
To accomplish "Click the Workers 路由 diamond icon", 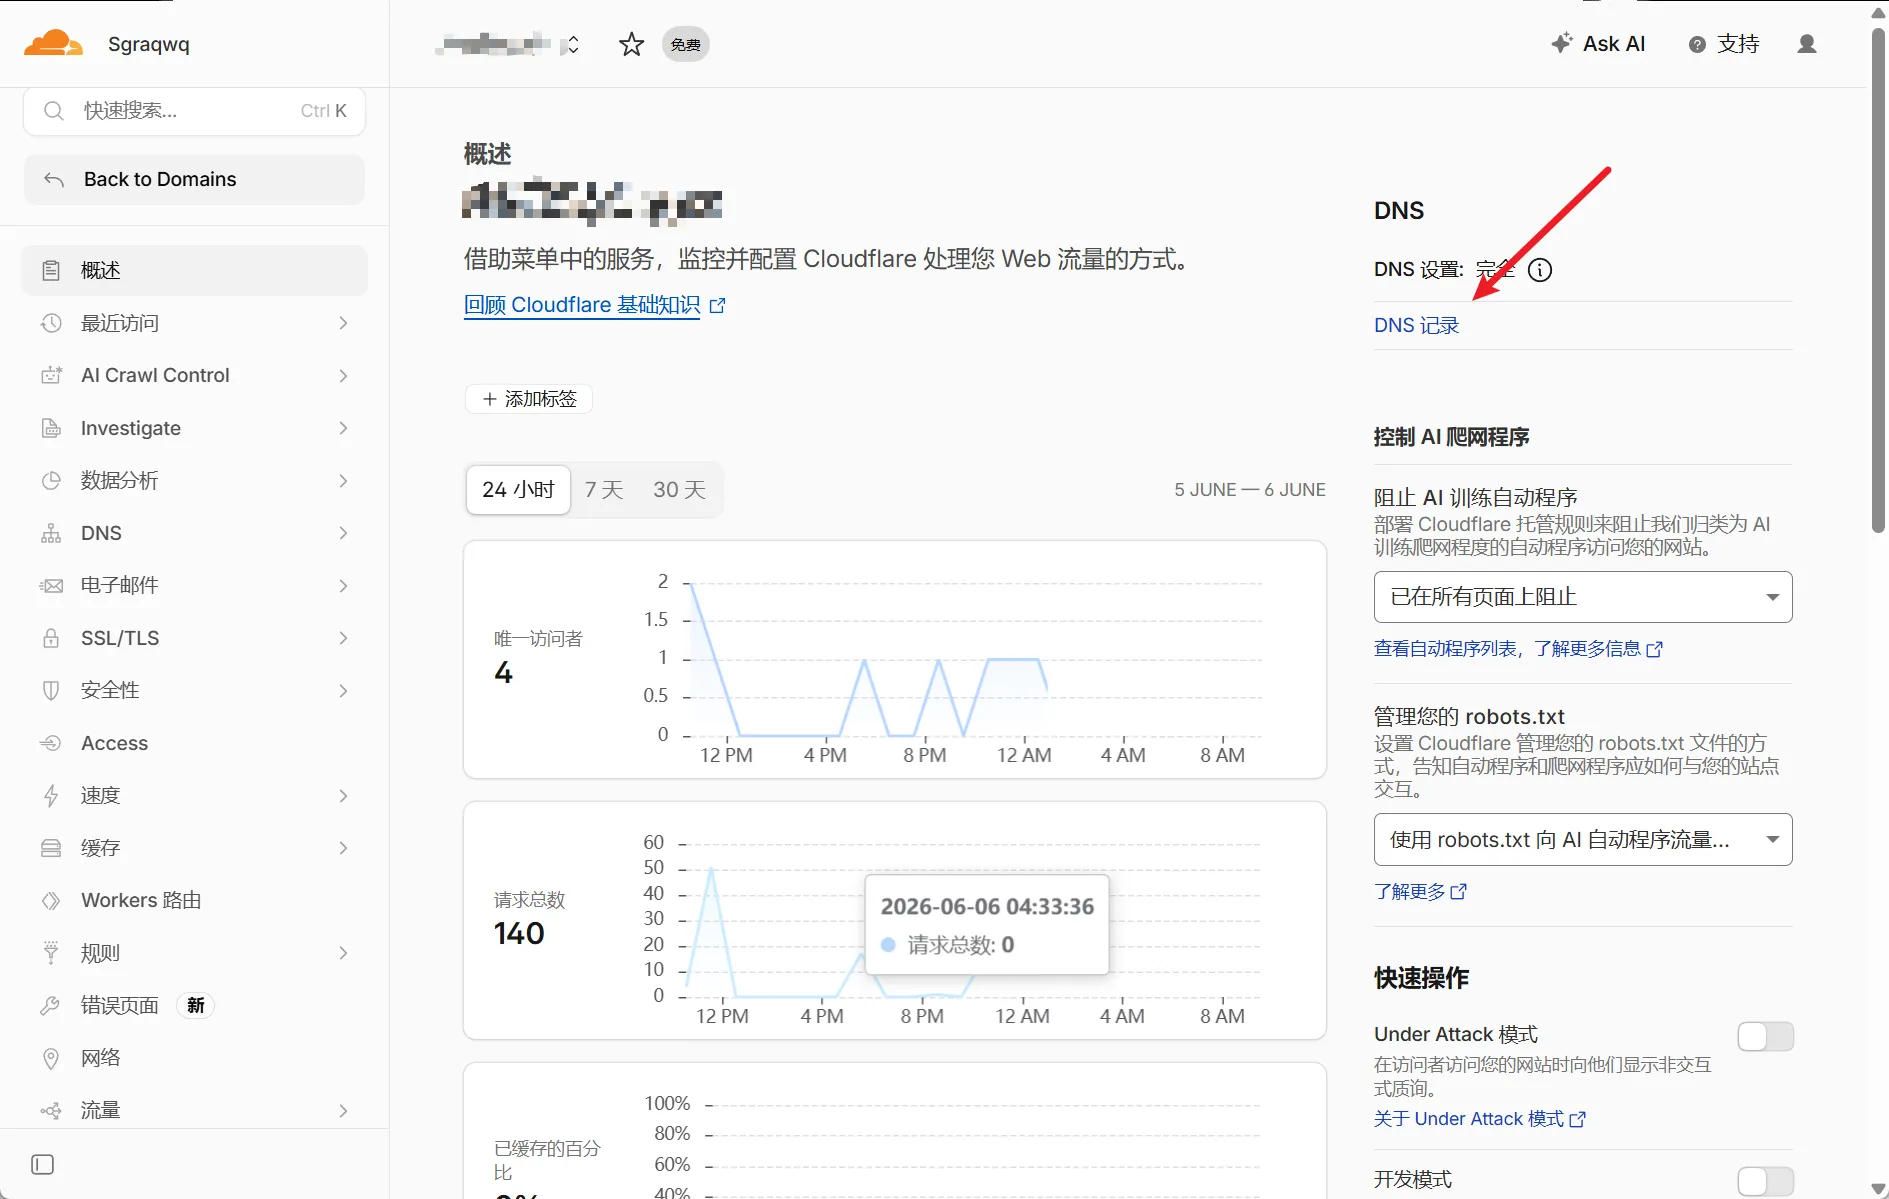I will [x=51, y=900].
